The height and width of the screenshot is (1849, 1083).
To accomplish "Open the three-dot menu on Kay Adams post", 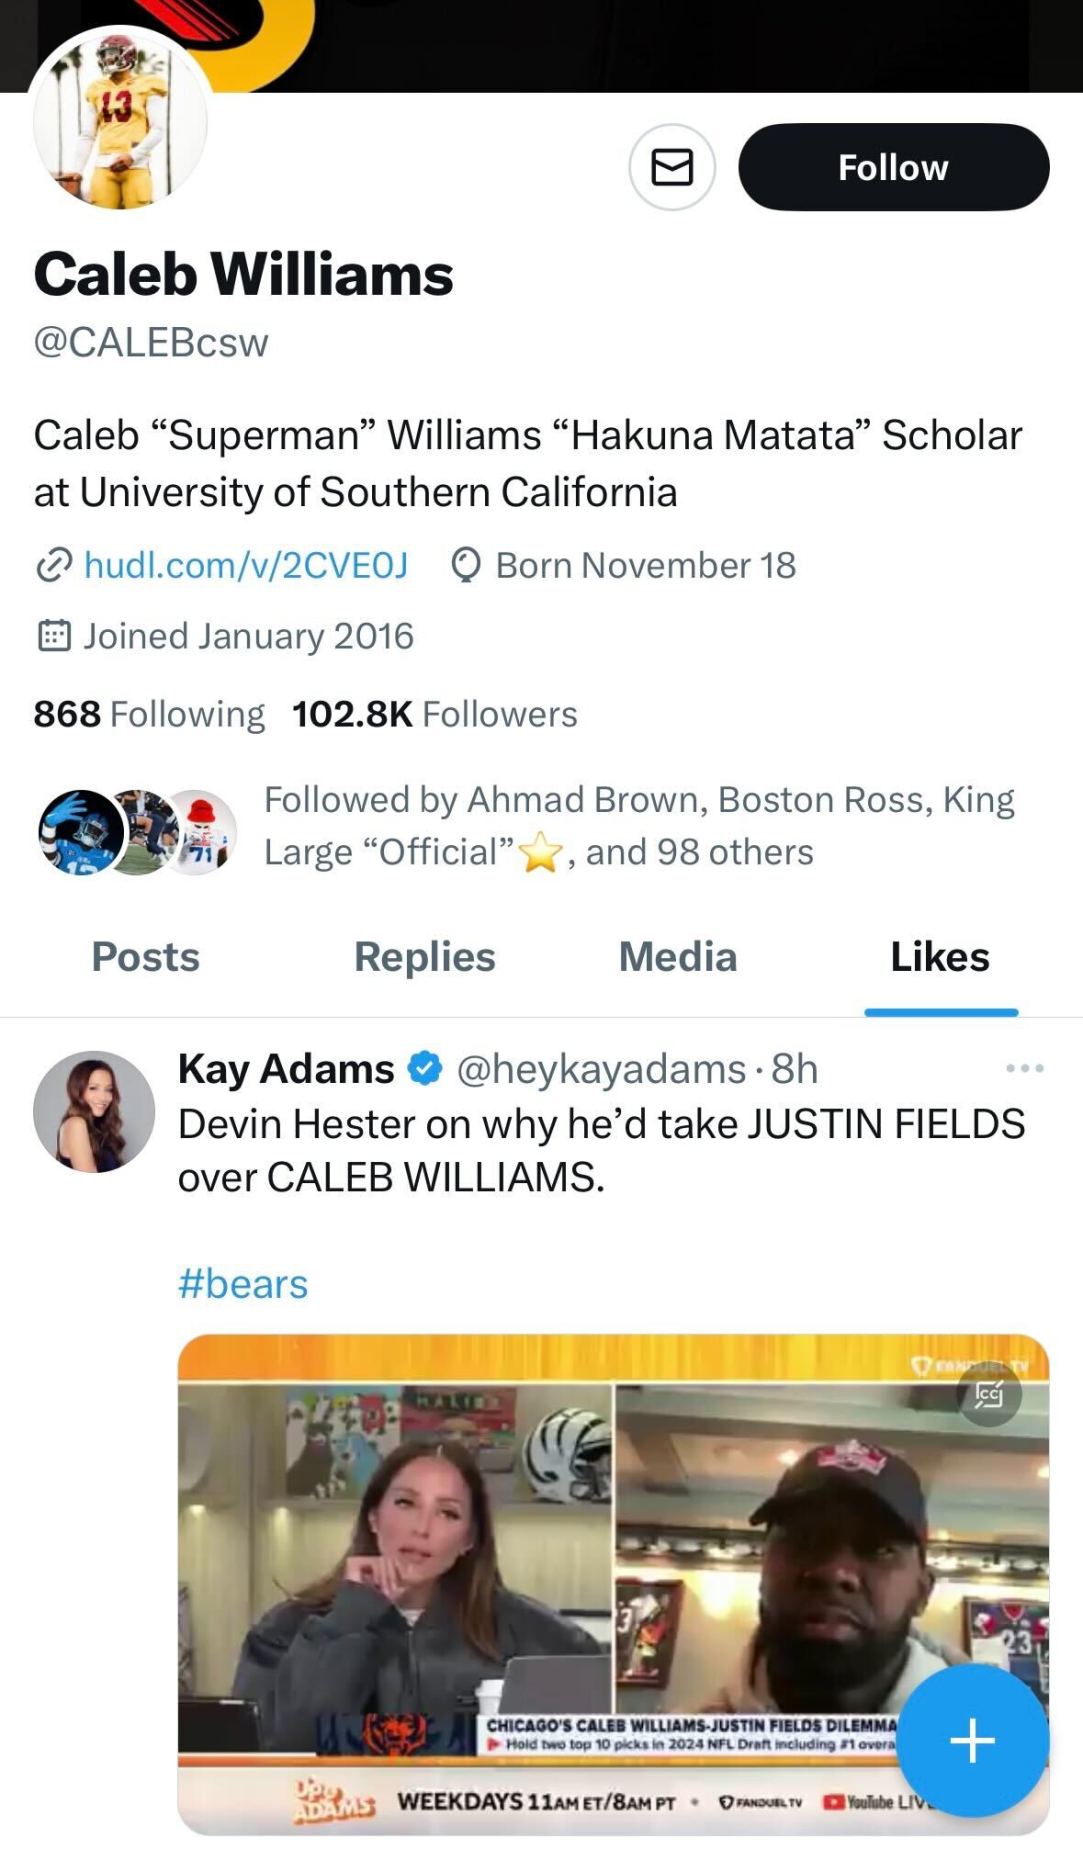I will 1025,1069.
